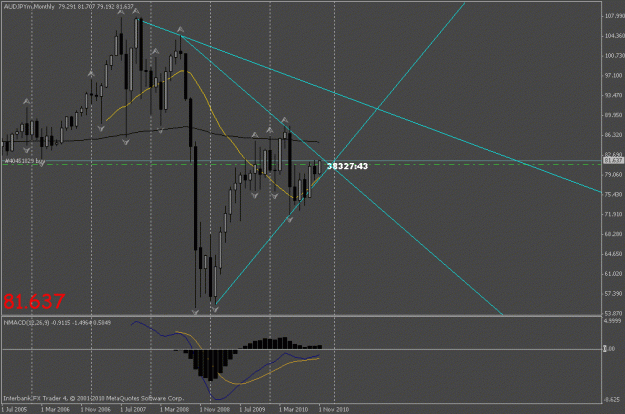Click the 61.020 price axis label
This screenshot has width=625, height=414.
[x=614, y=274]
